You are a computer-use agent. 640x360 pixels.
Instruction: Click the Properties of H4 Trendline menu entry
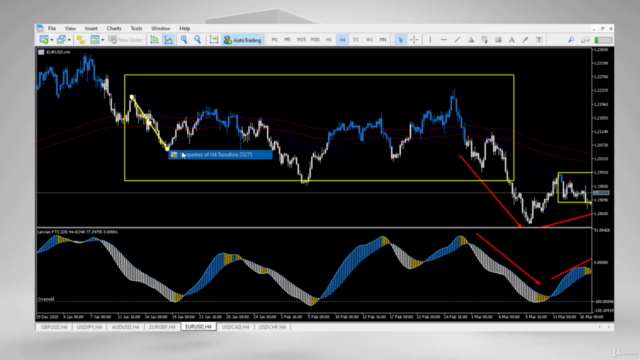click(220, 155)
